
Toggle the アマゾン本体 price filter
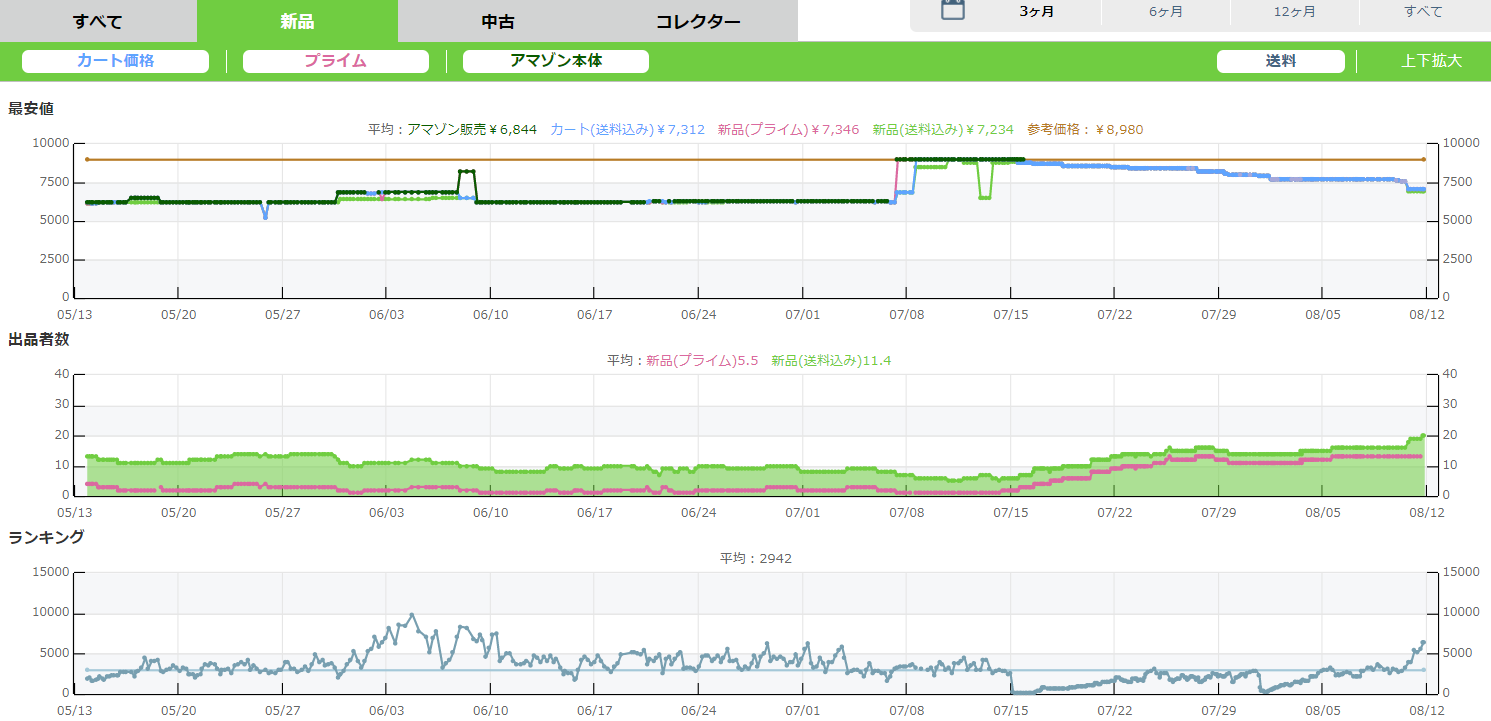[556, 61]
